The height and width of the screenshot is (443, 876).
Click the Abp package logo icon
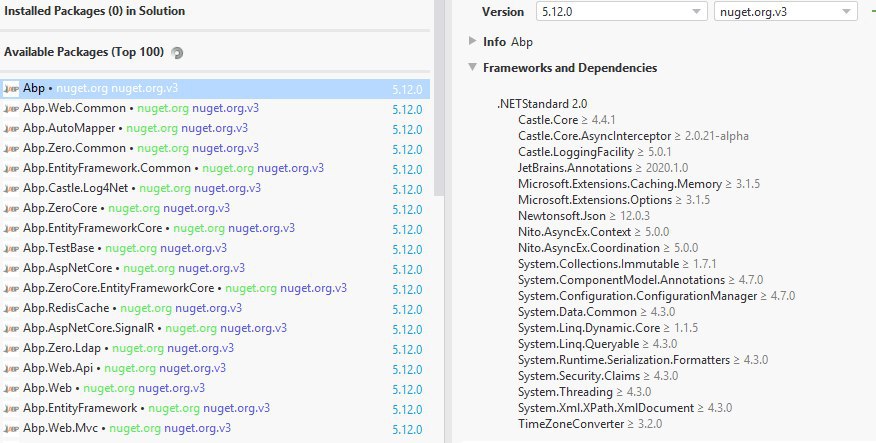click(x=11, y=89)
